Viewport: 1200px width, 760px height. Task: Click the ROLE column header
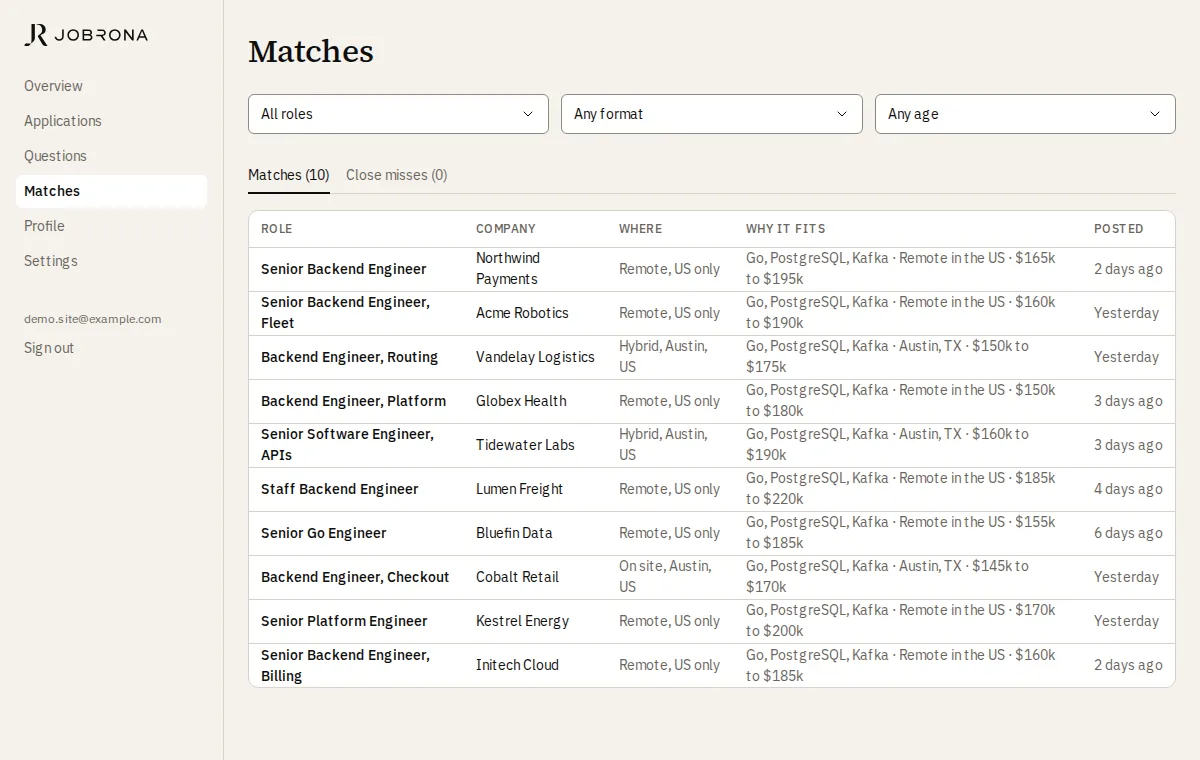[277, 229]
